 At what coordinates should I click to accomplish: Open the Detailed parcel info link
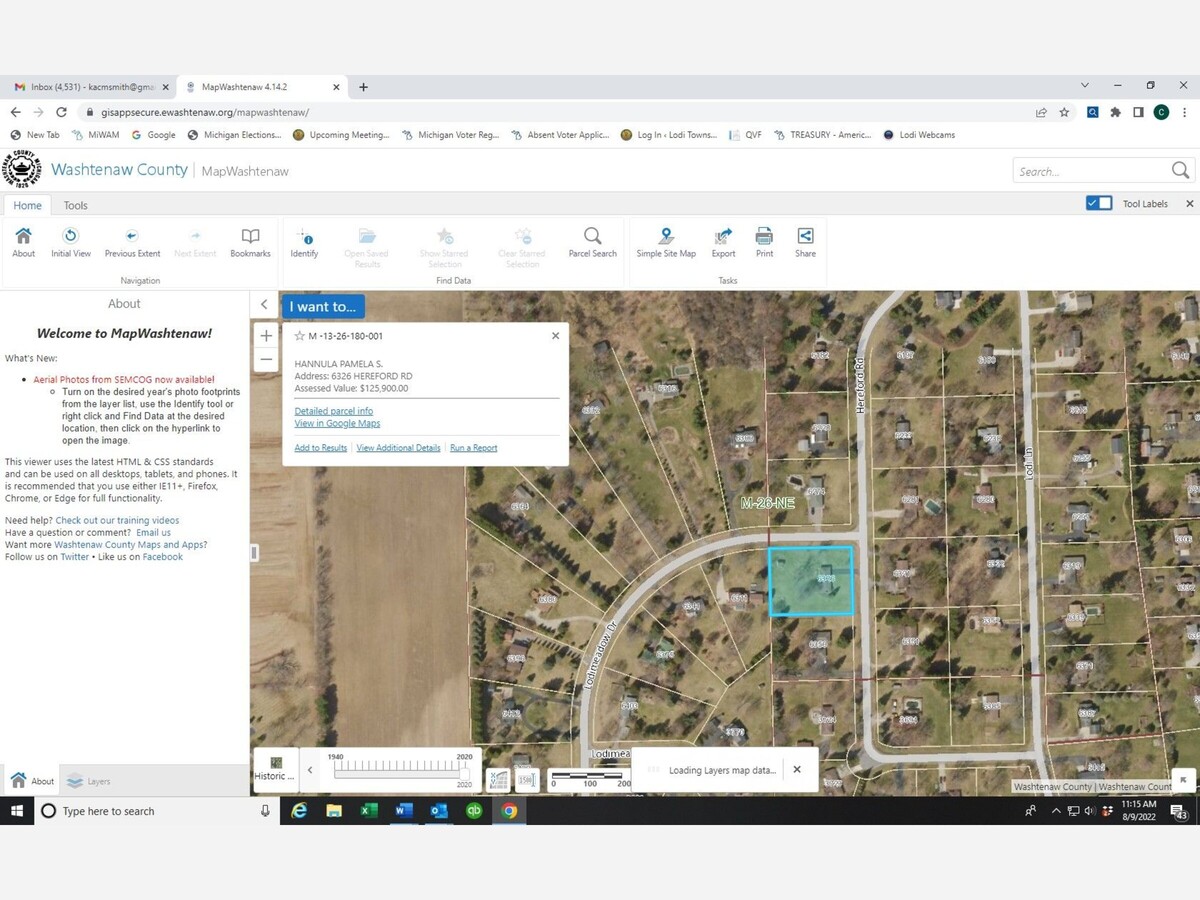pos(333,411)
